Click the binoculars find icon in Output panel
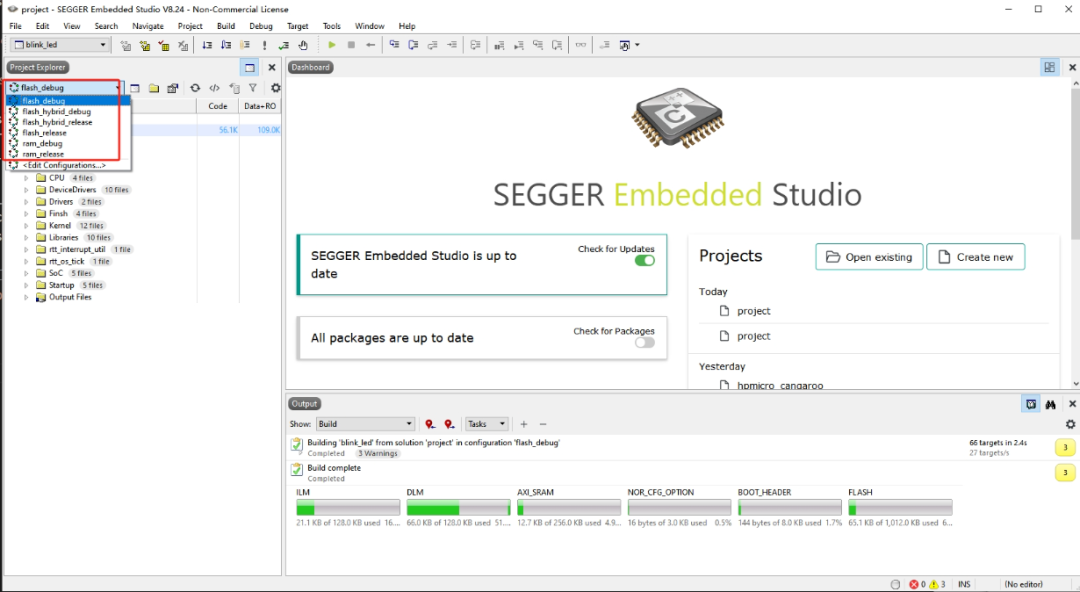1080x592 pixels. [x=1050, y=405]
